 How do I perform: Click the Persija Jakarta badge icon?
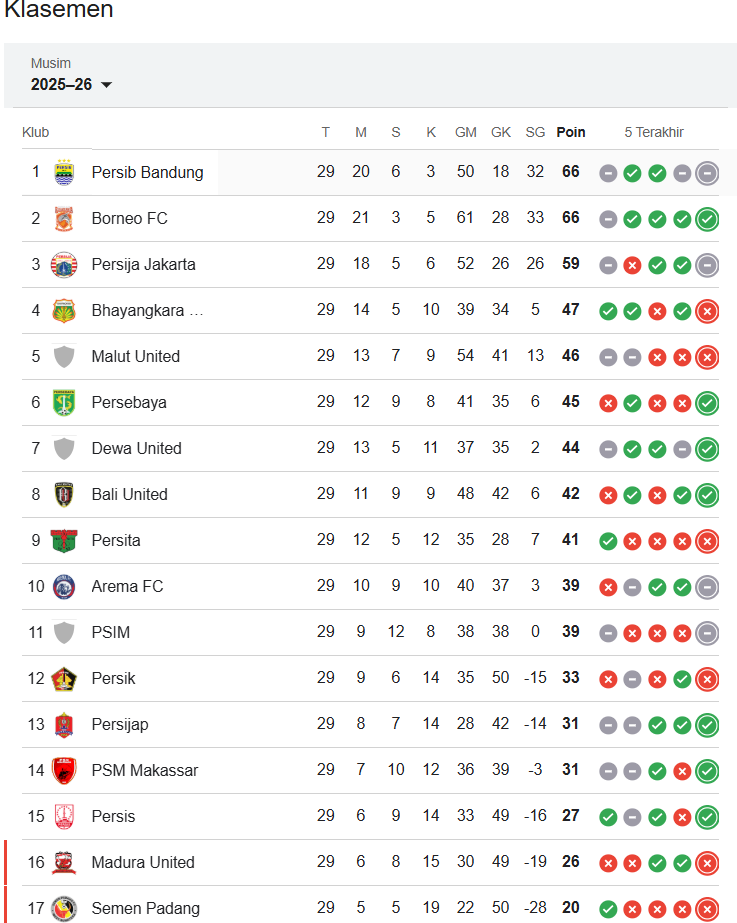point(64,264)
